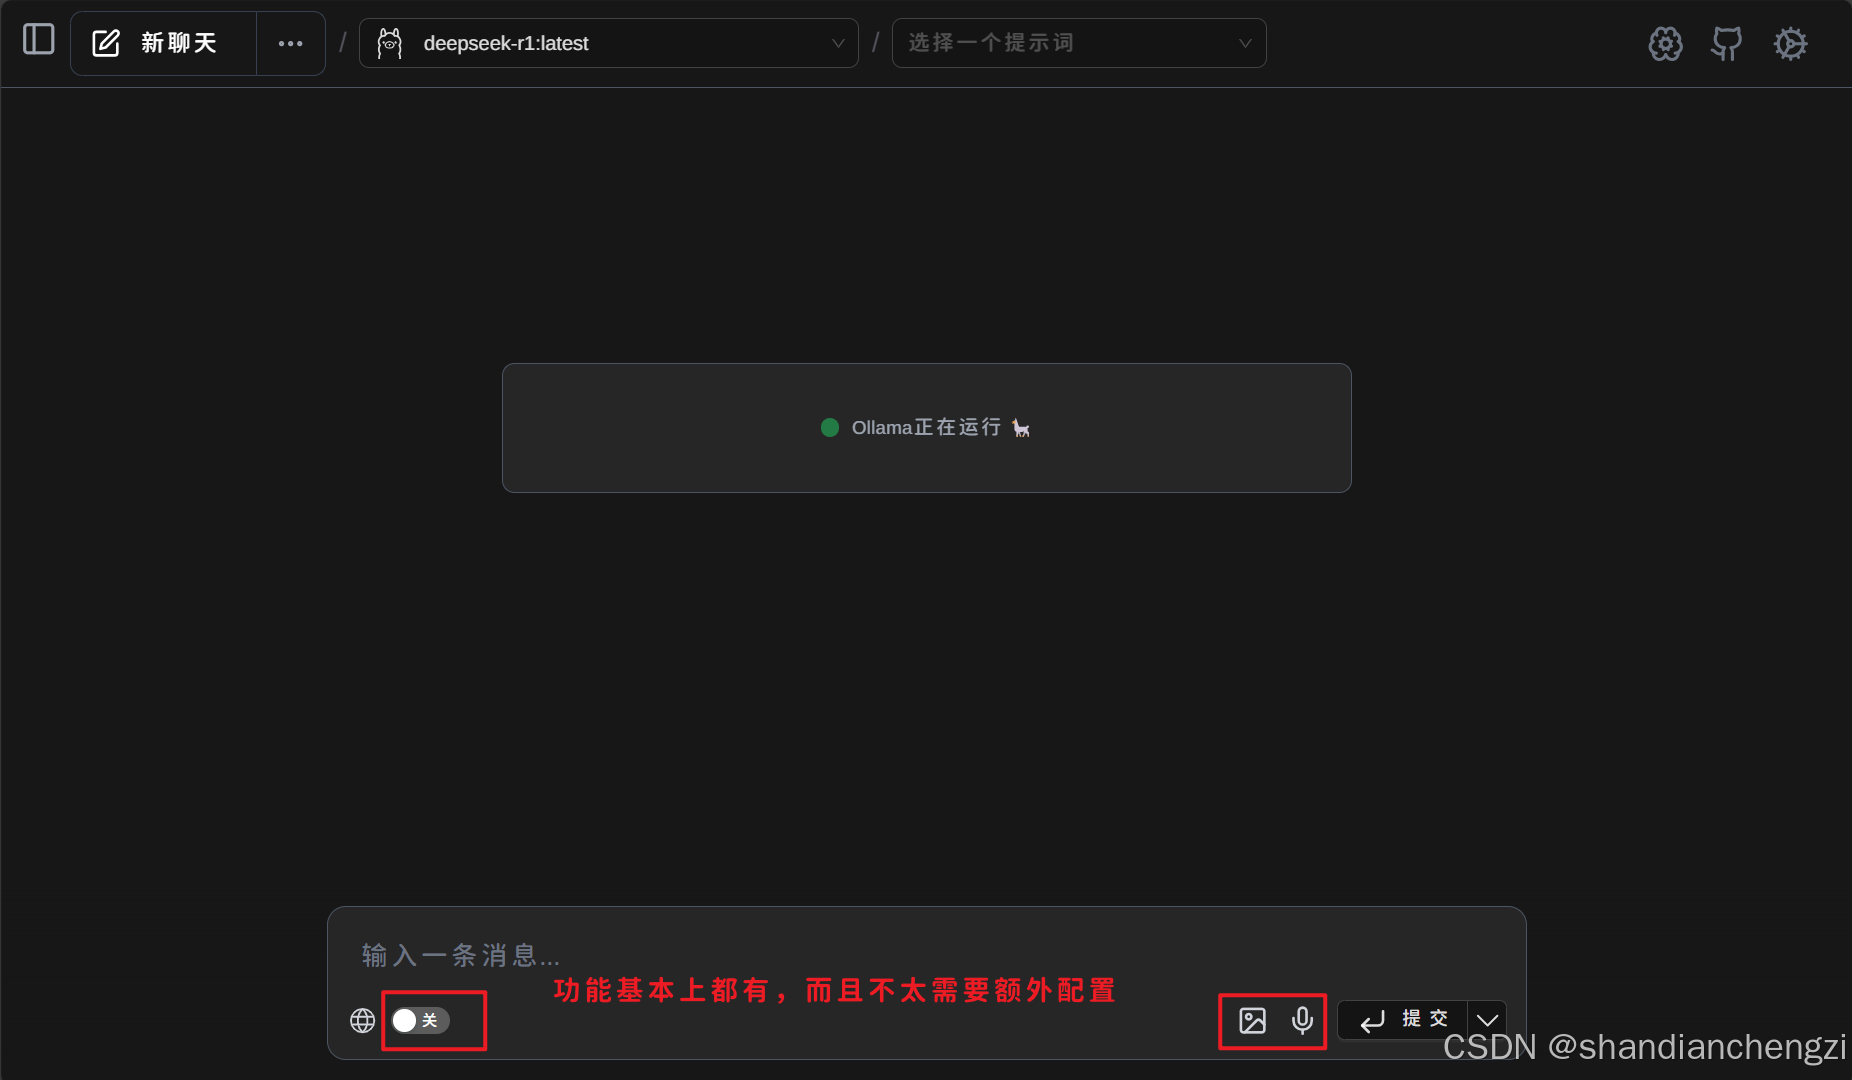Open the deepseek-r1:latest model dropdown
The image size is (1852, 1080).
(x=608, y=43)
